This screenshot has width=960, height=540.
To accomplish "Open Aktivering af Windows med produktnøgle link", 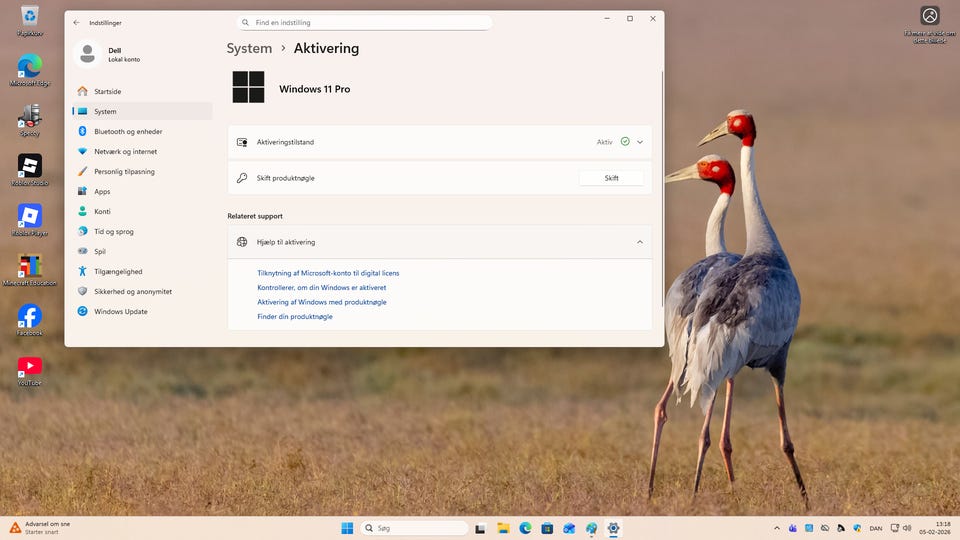I will [x=322, y=302].
